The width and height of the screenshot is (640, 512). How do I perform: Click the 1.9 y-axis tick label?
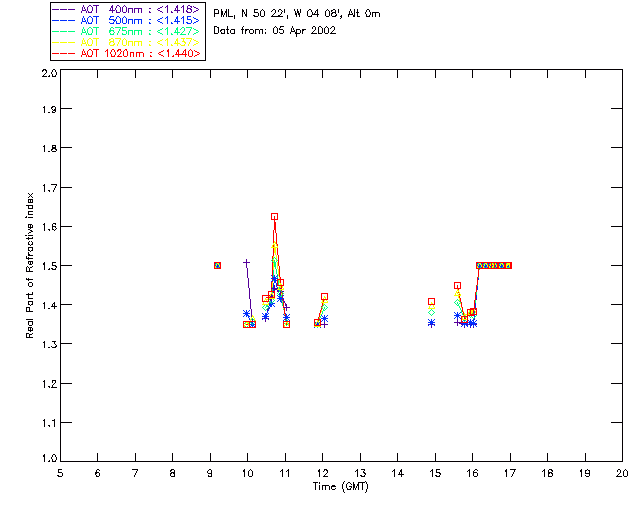(49, 109)
